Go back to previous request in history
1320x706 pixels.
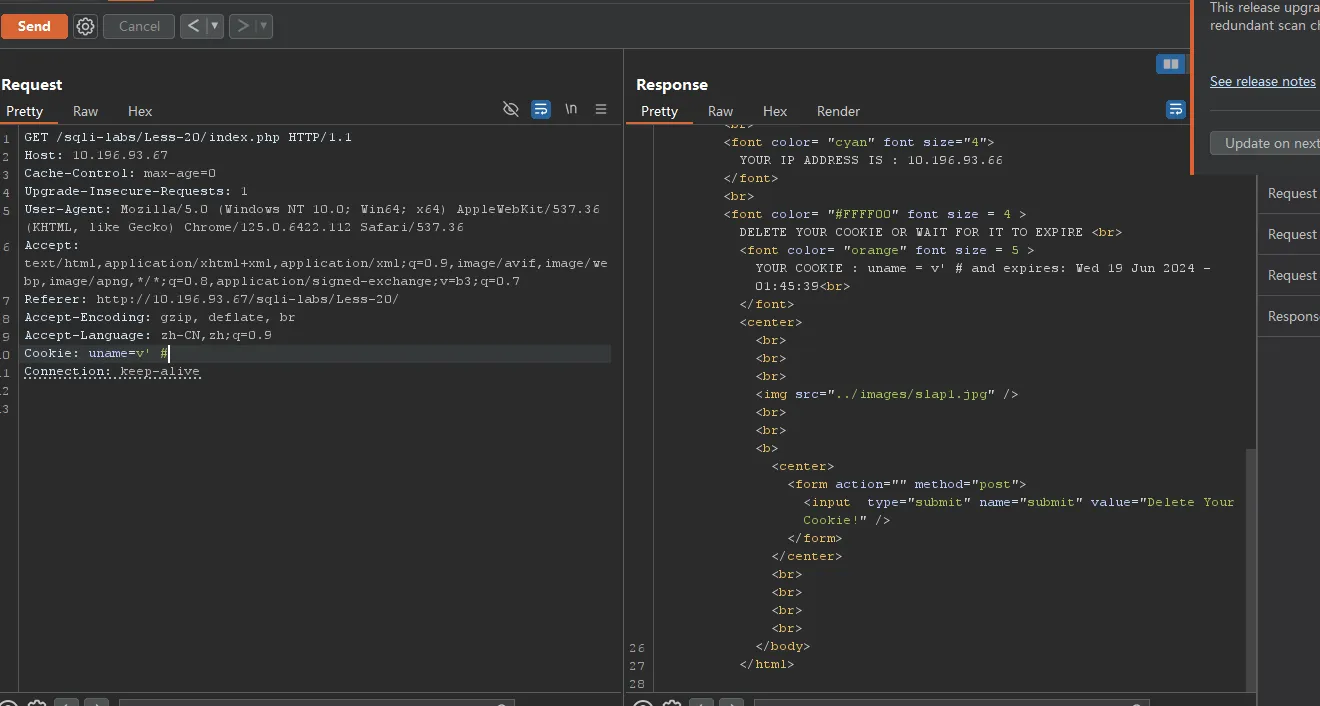point(193,27)
